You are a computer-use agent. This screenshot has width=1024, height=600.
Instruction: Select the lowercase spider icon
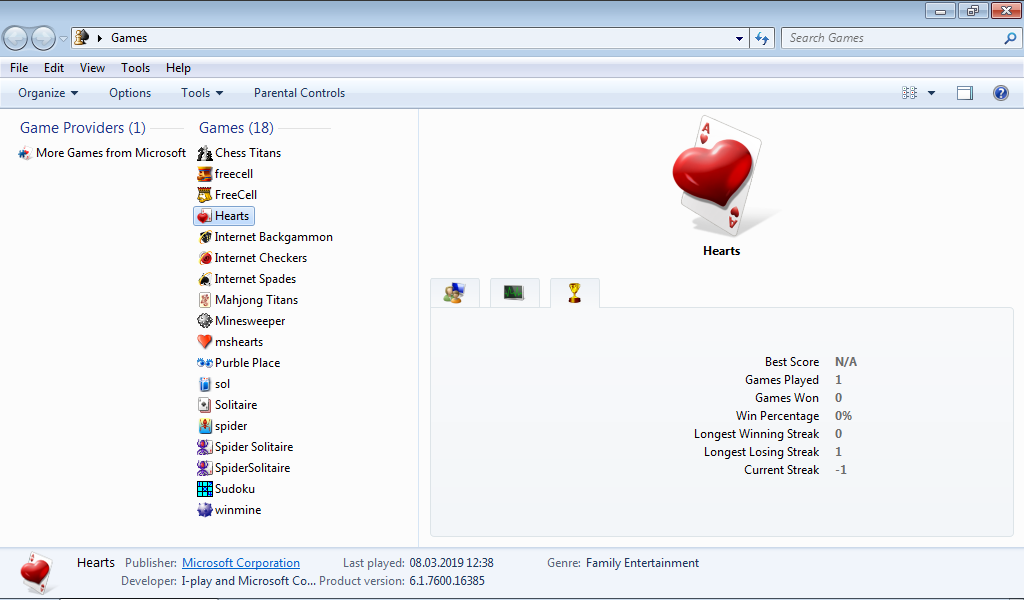[205, 426]
